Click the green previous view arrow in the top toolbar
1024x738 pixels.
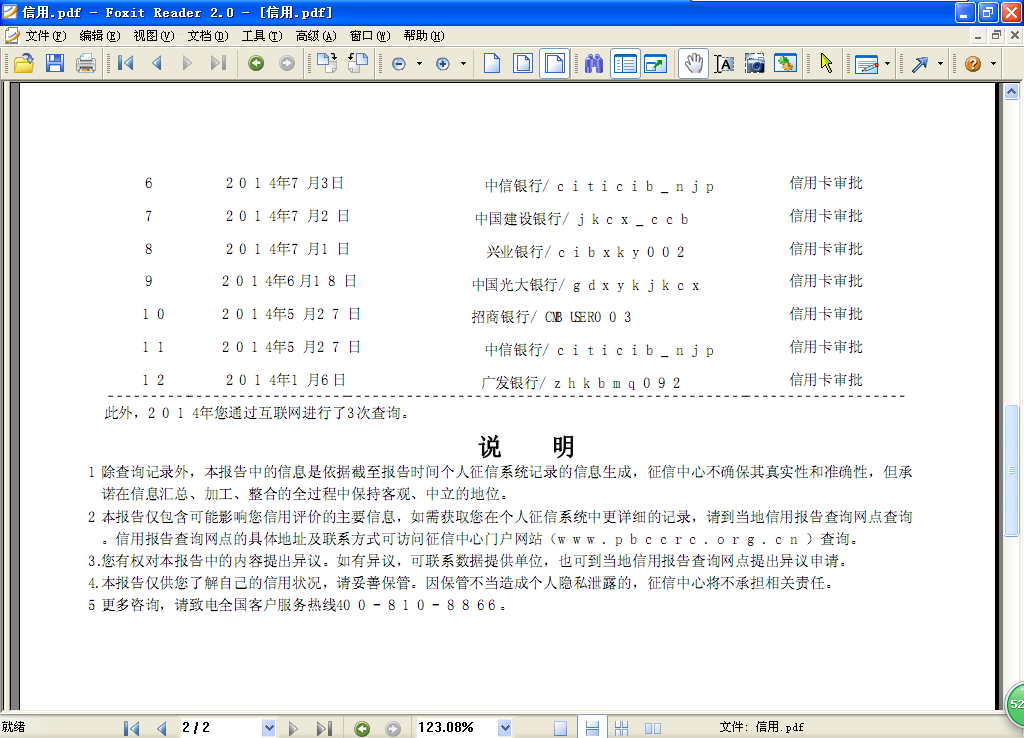[256, 63]
